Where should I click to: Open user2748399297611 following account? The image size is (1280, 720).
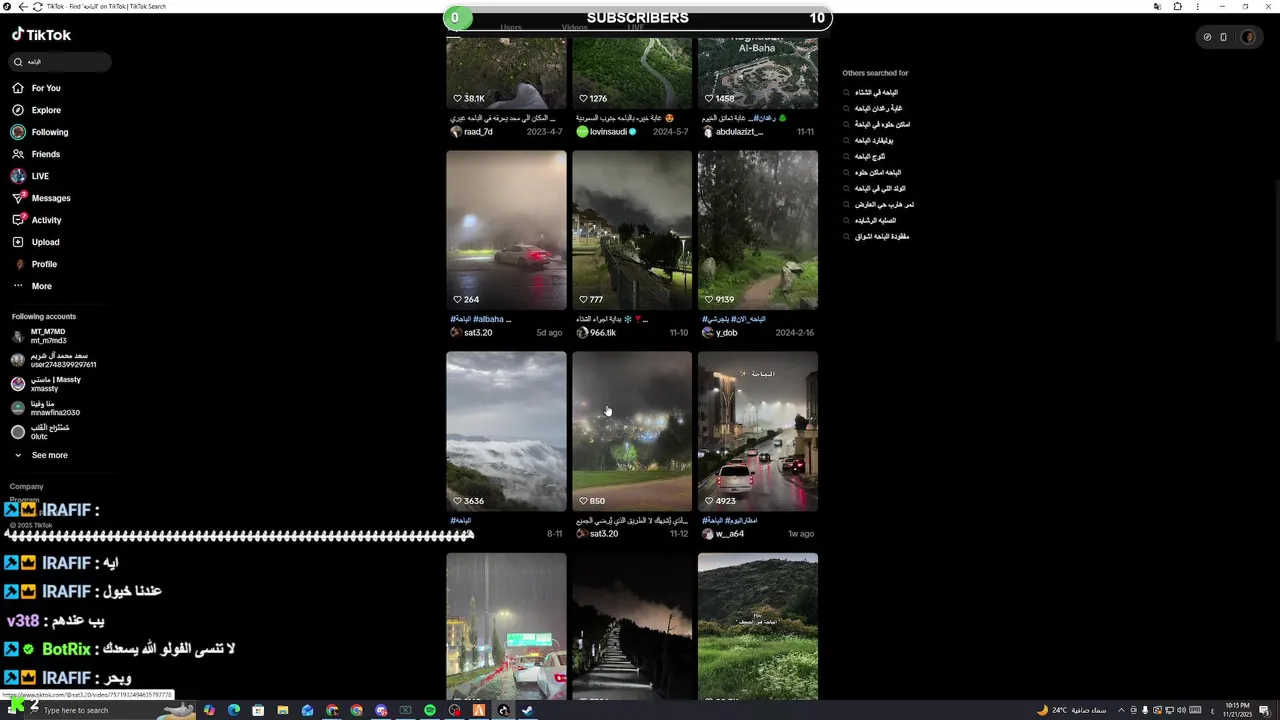click(x=54, y=360)
